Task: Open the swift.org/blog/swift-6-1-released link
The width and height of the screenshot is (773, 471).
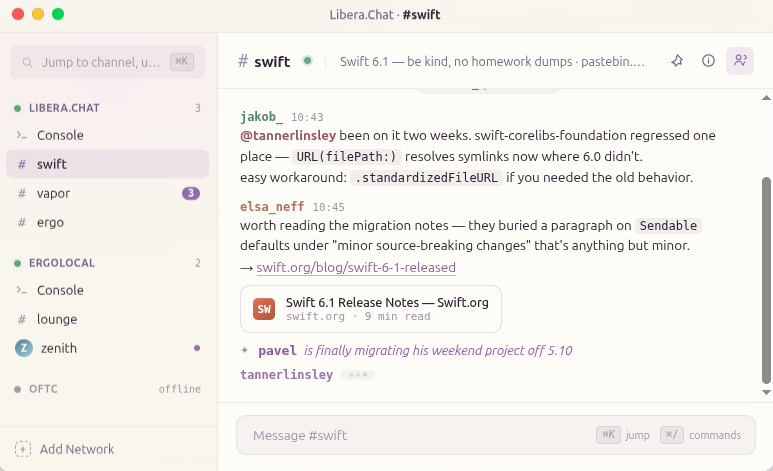Action: coord(356,267)
